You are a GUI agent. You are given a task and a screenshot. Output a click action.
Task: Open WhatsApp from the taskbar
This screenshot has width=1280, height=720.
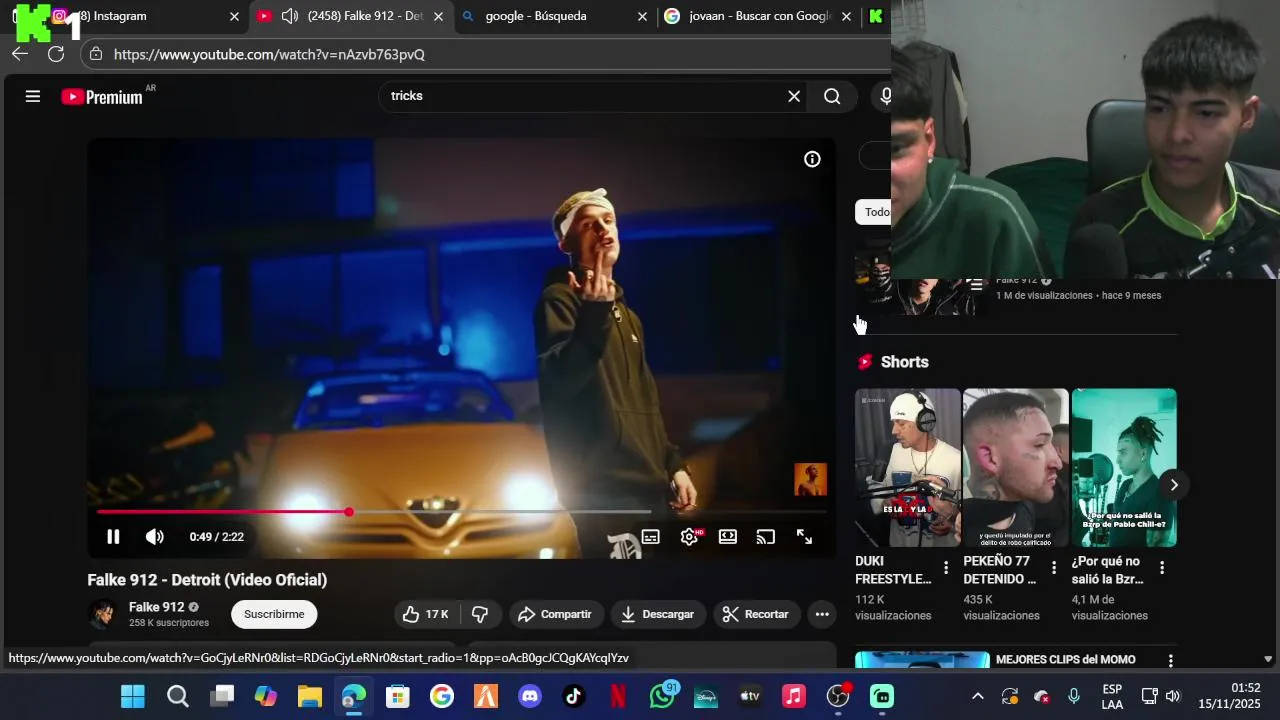click(662, 696)
